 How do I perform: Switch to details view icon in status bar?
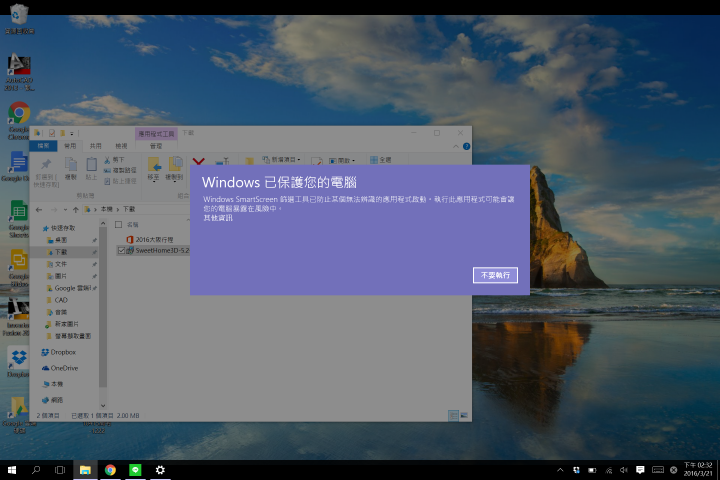pos(453,416)
